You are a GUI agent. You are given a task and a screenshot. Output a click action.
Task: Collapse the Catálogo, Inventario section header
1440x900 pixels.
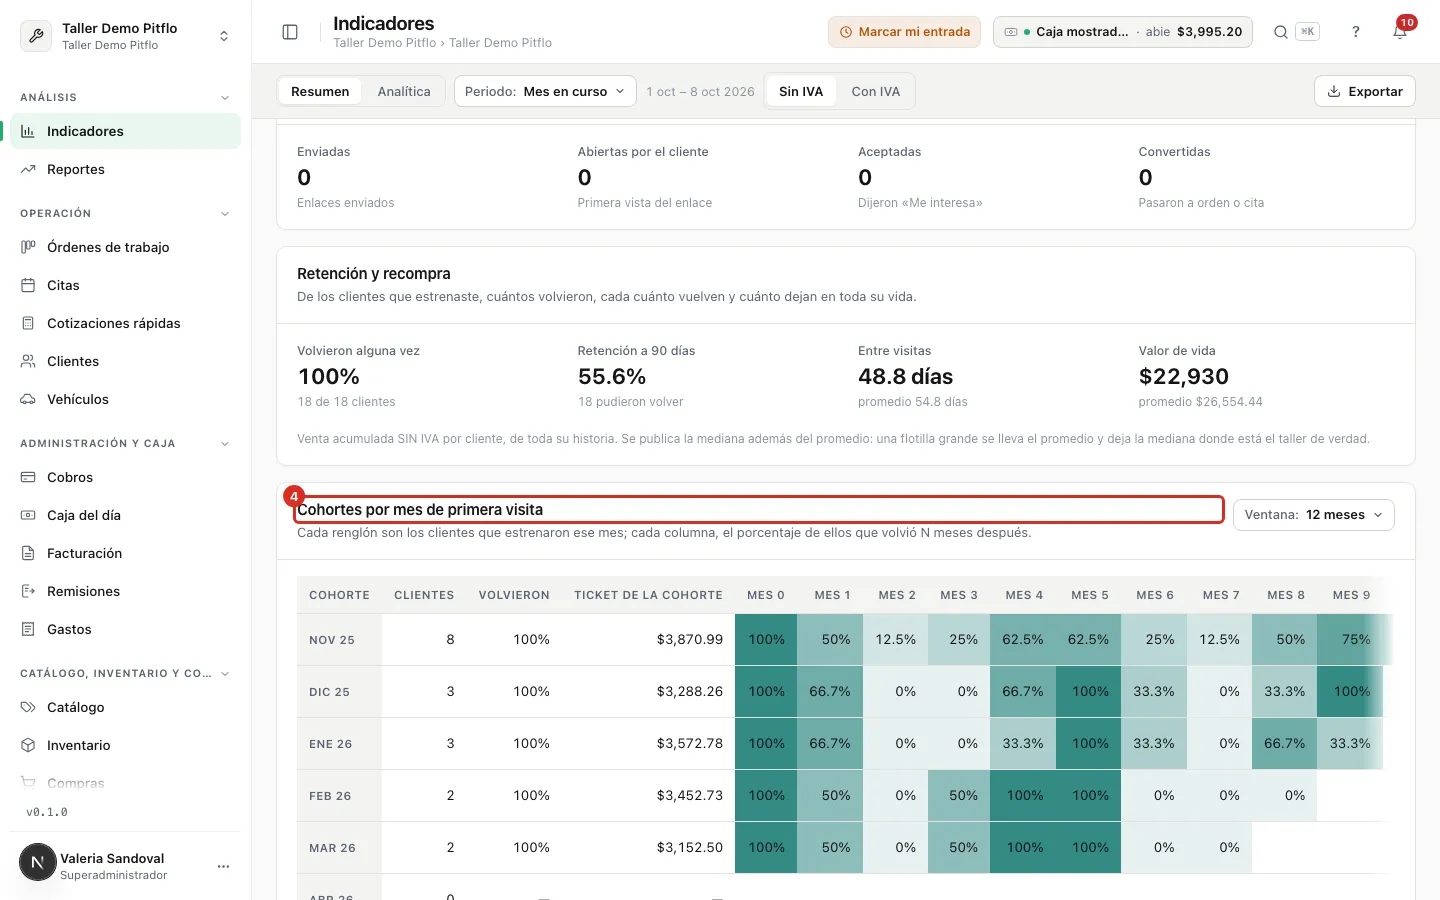[125, 673]
